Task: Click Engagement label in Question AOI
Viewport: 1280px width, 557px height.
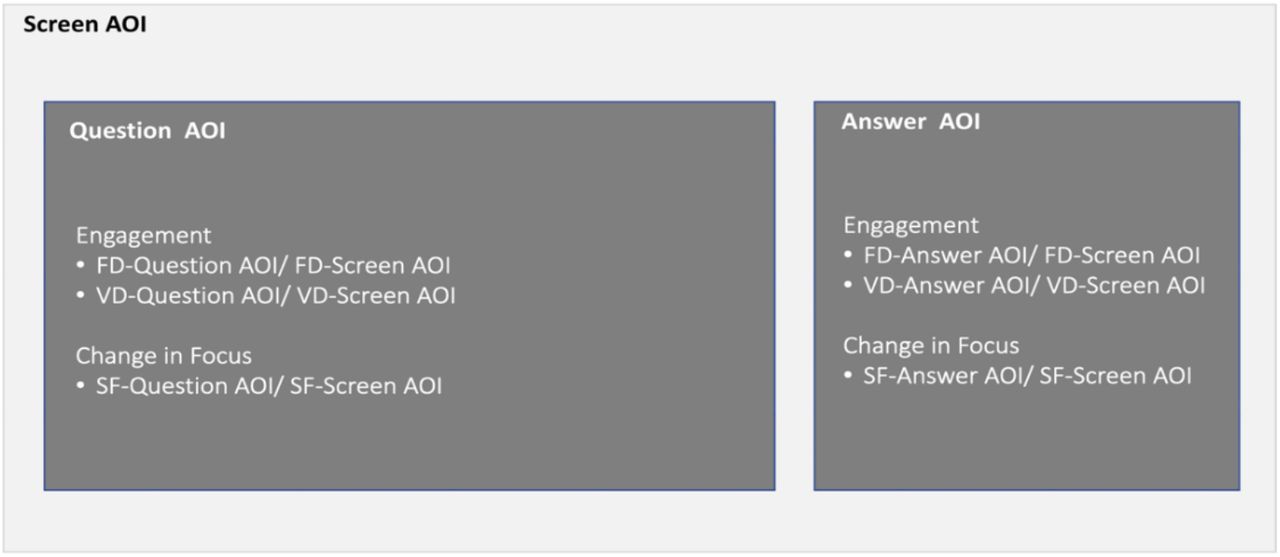Action: point(144,236)
